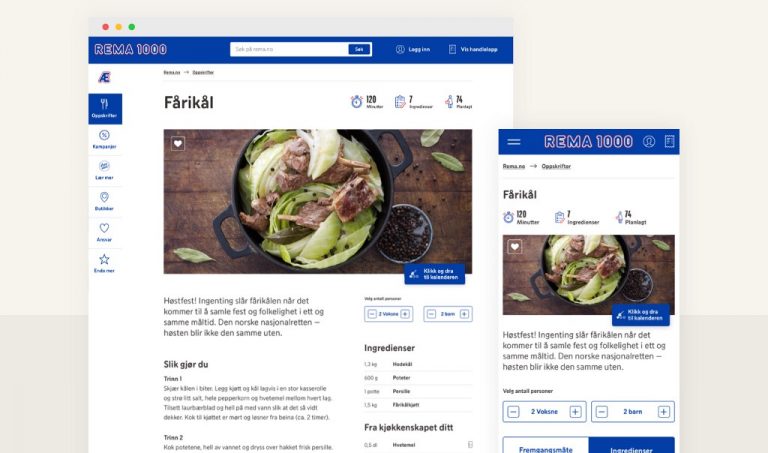Focus the Søk på rema.no search field
This screenshot has width=768, height=453.
coord(290,49)
